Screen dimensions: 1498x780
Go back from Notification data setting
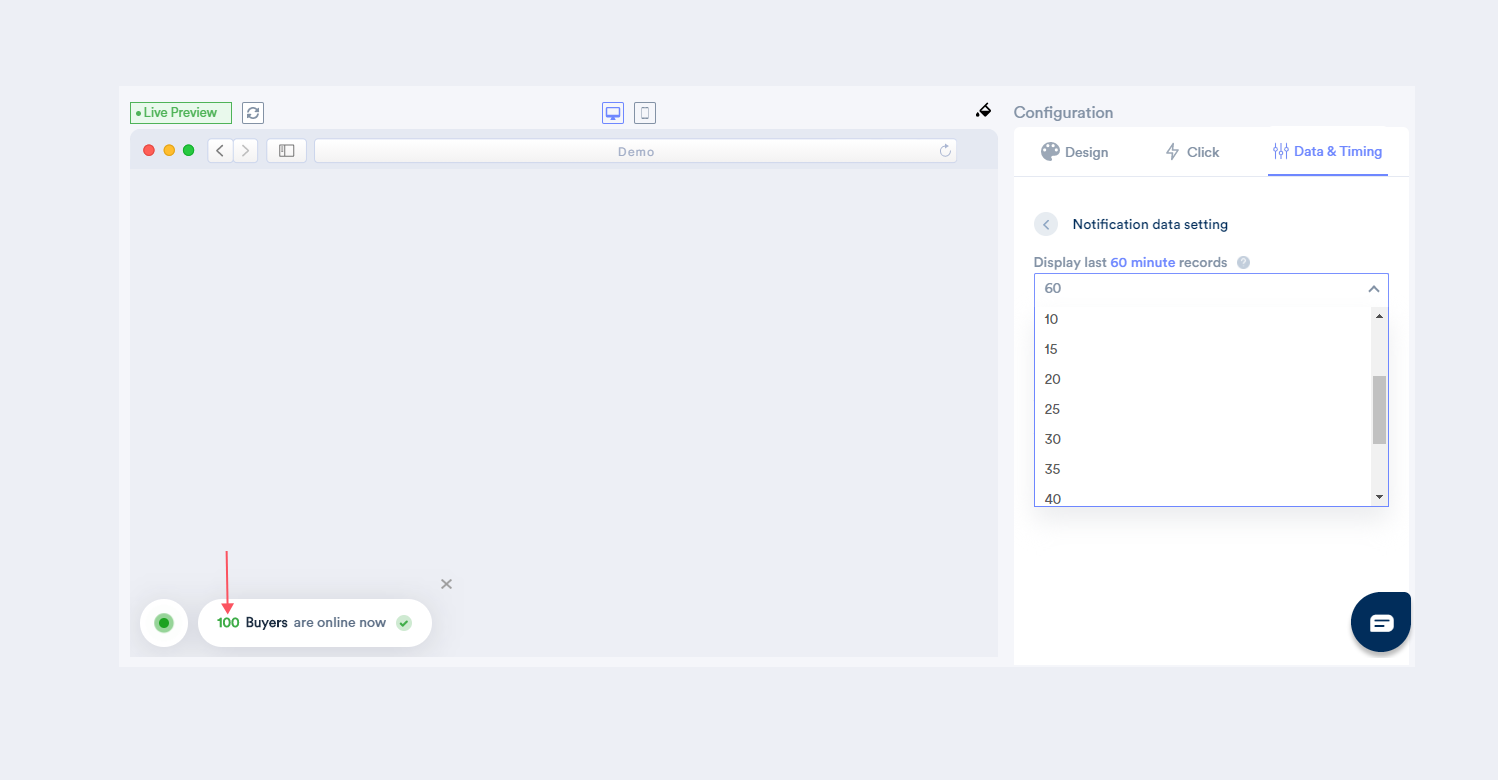pos(1046,225)
